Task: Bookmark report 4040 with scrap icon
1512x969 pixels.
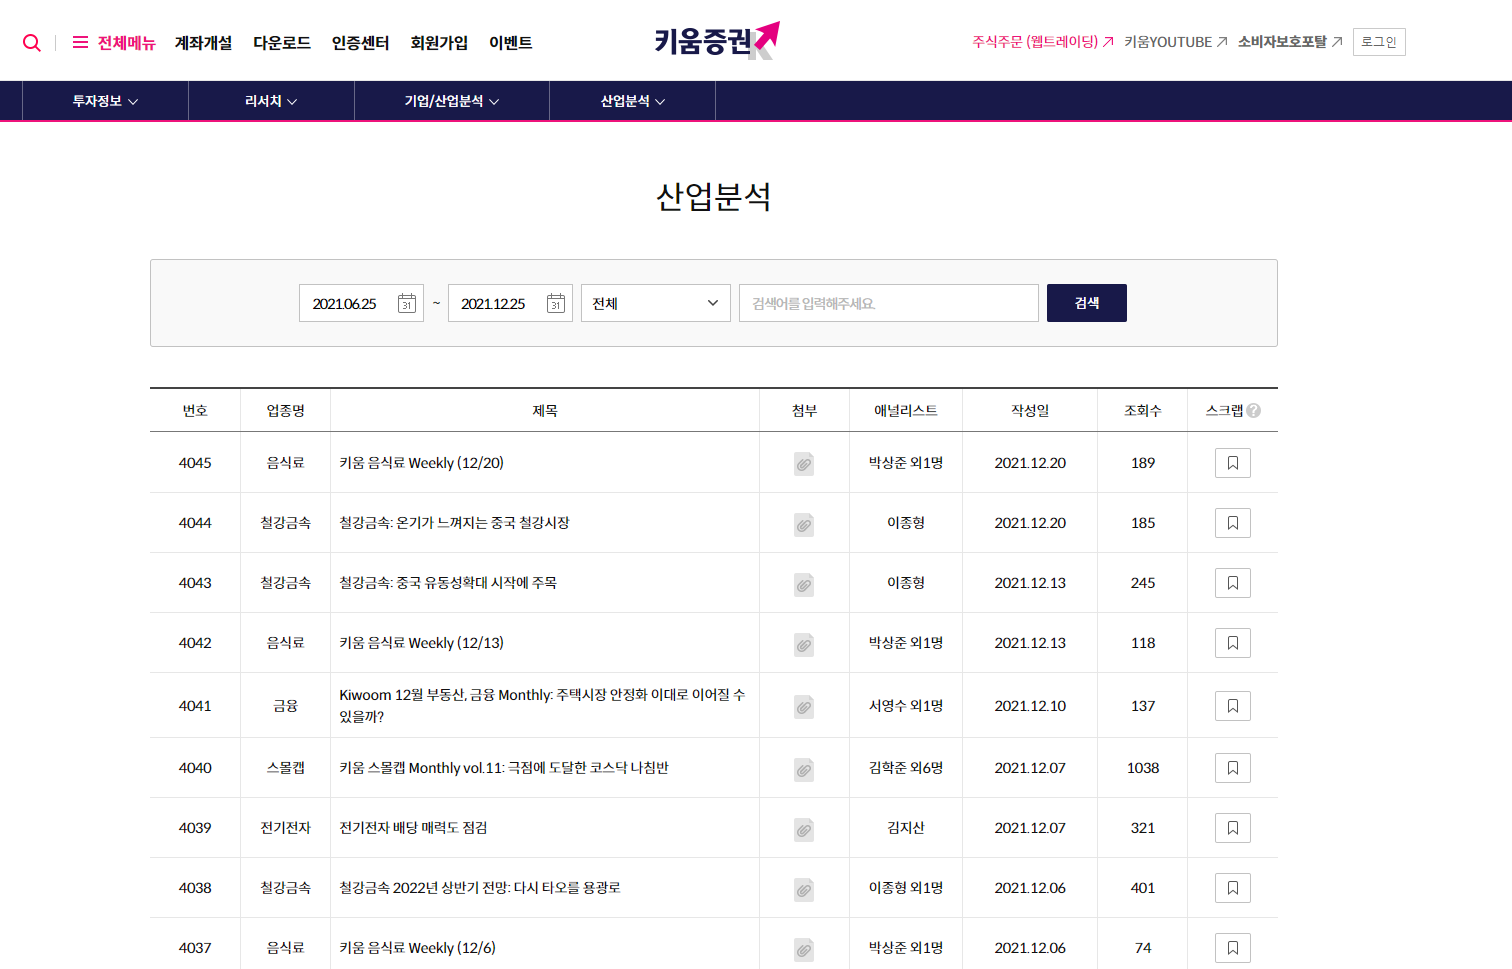Action: [x=1233, y=768]
